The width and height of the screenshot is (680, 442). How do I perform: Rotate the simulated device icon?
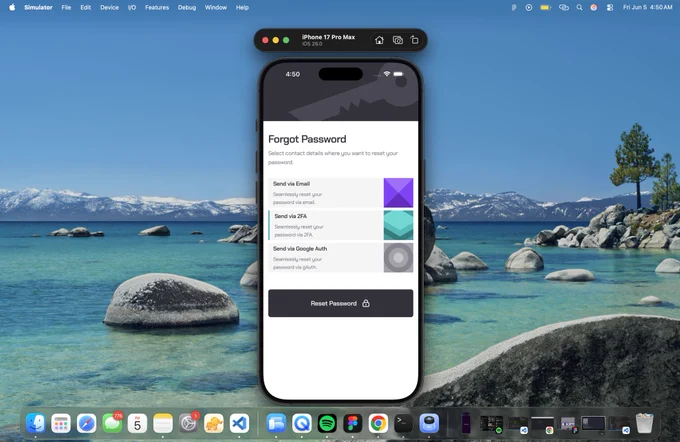coord(414,40)
